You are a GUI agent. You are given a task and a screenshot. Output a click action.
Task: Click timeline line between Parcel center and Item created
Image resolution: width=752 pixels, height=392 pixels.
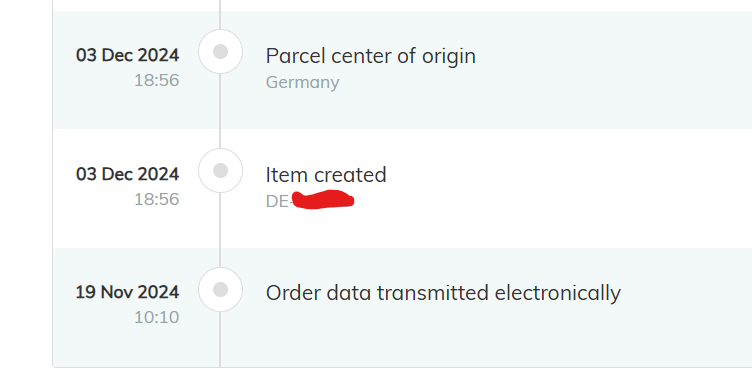[x=220, y=111]
